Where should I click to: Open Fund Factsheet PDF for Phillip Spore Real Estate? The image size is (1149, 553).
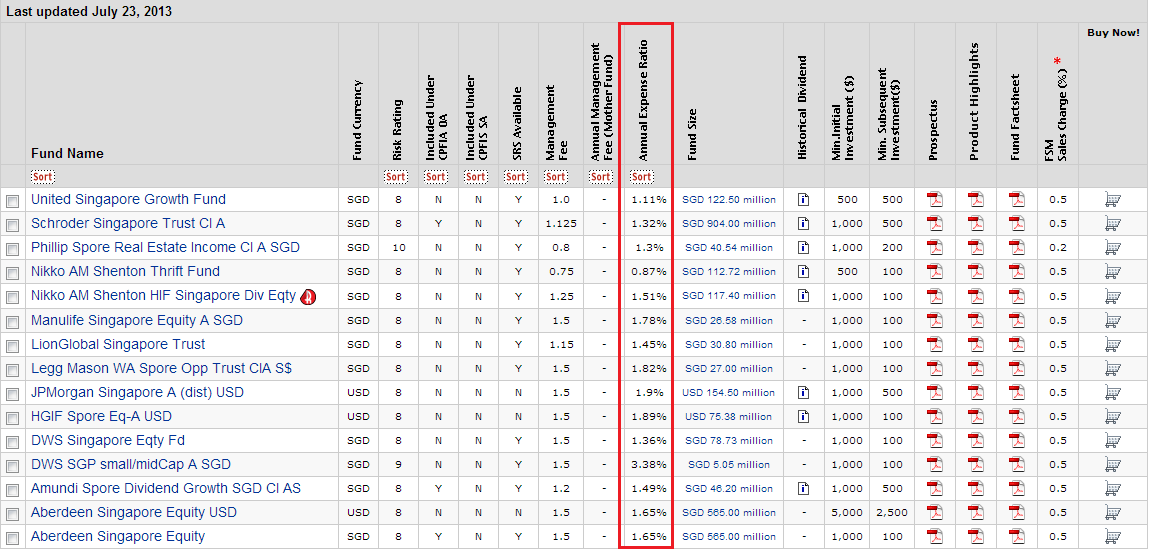1016,248
